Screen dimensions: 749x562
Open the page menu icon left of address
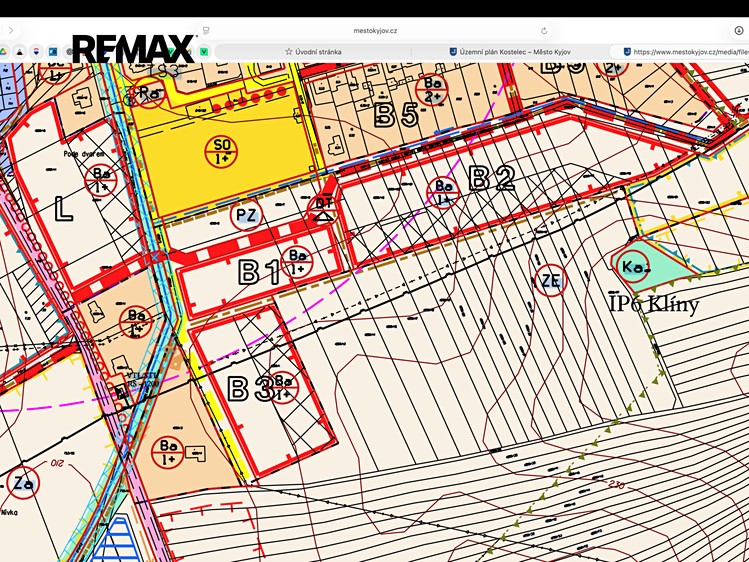click(206, 31)
